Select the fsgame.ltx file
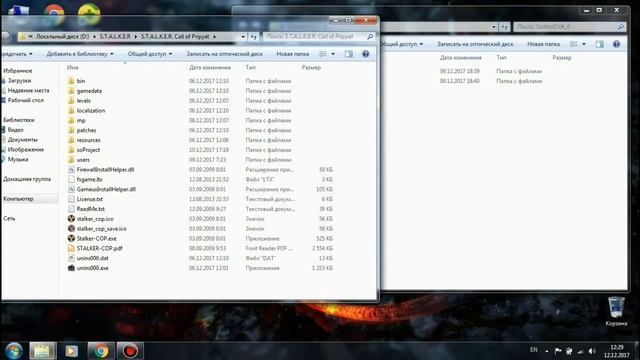640x360 pixels. click(89, 179)
